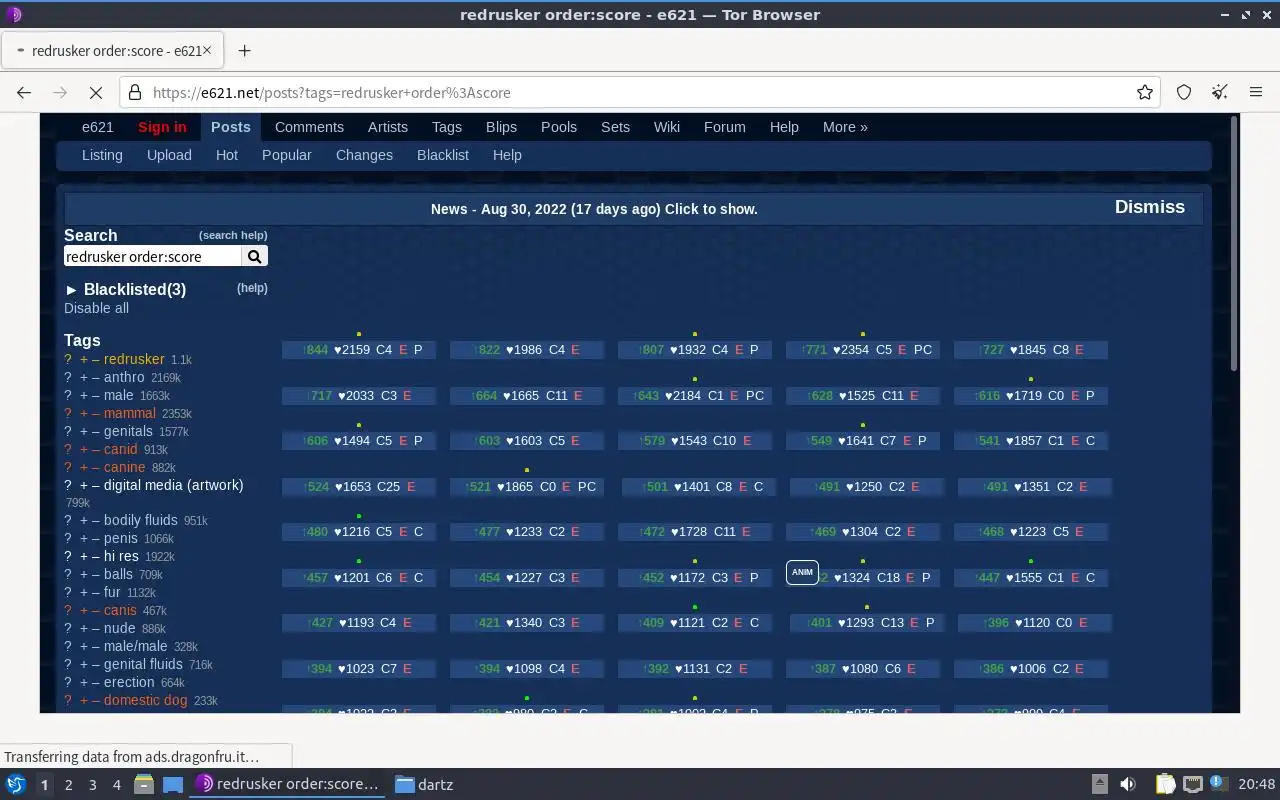Screen dimensions: 1280x800
Task: Click the minus to exclude digital media (artwork)
Action: (96, 485)
